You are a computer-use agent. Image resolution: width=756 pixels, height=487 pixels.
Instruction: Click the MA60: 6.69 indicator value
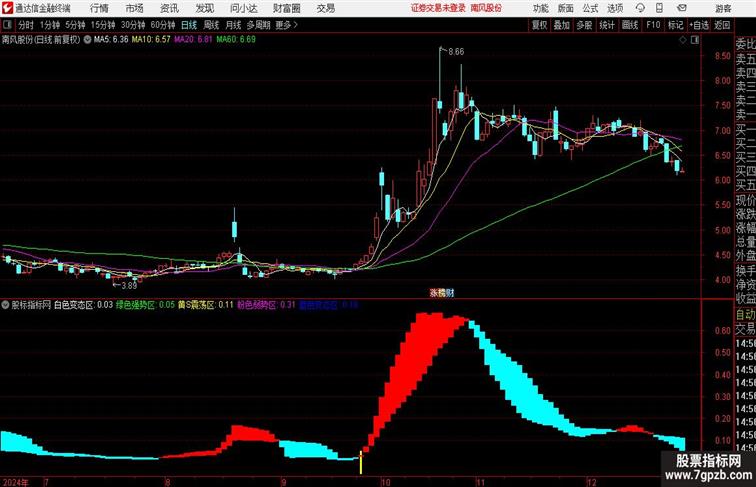236,40
